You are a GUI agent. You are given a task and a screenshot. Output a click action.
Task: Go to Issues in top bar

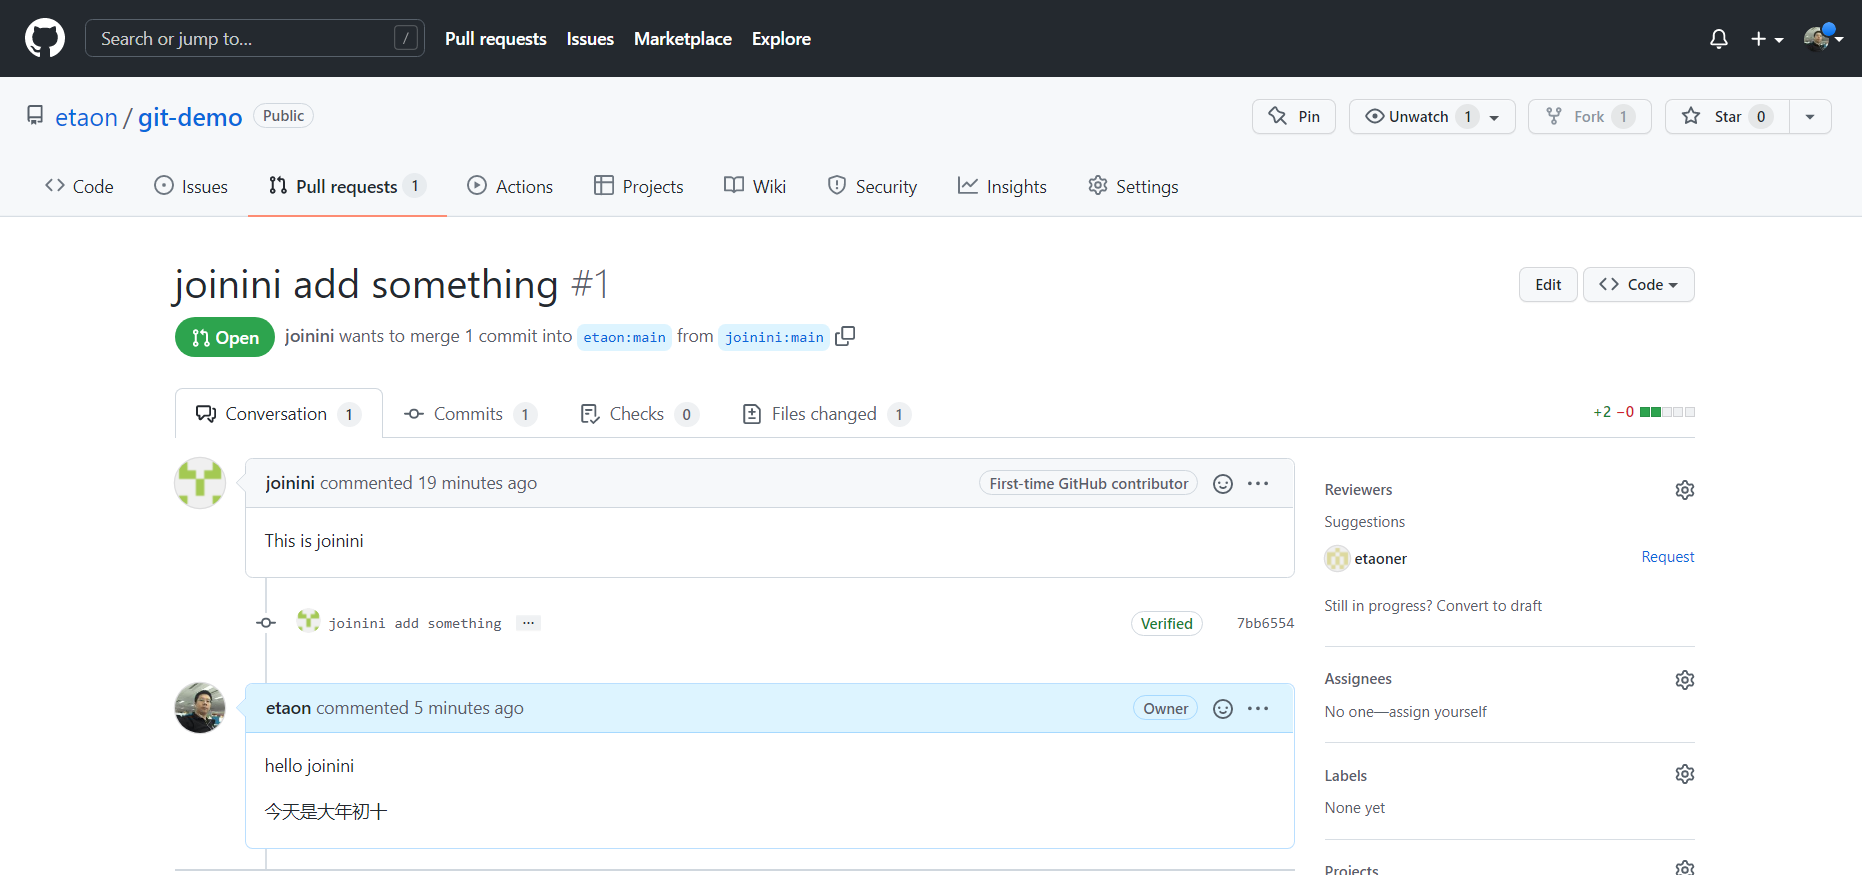click(x=590, y=39)
